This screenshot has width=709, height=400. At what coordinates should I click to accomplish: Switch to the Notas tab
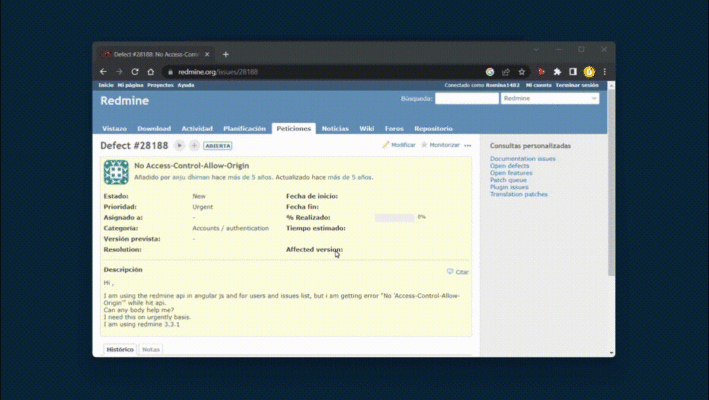pos(151,349)
